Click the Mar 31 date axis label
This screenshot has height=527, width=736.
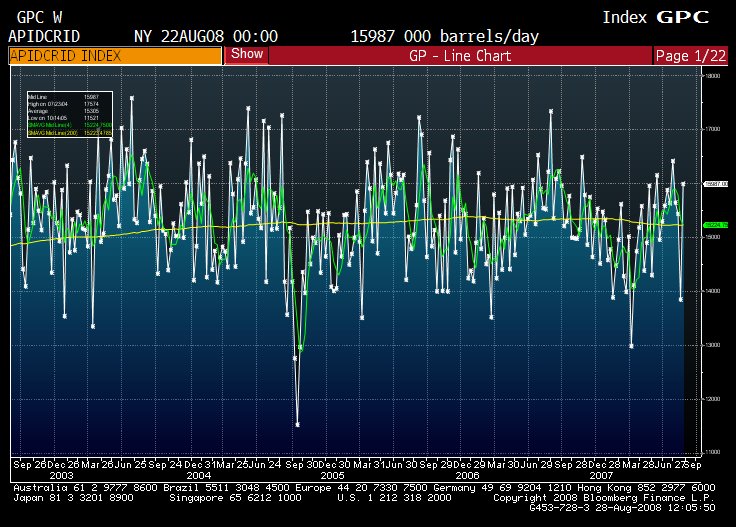point(369,465)
